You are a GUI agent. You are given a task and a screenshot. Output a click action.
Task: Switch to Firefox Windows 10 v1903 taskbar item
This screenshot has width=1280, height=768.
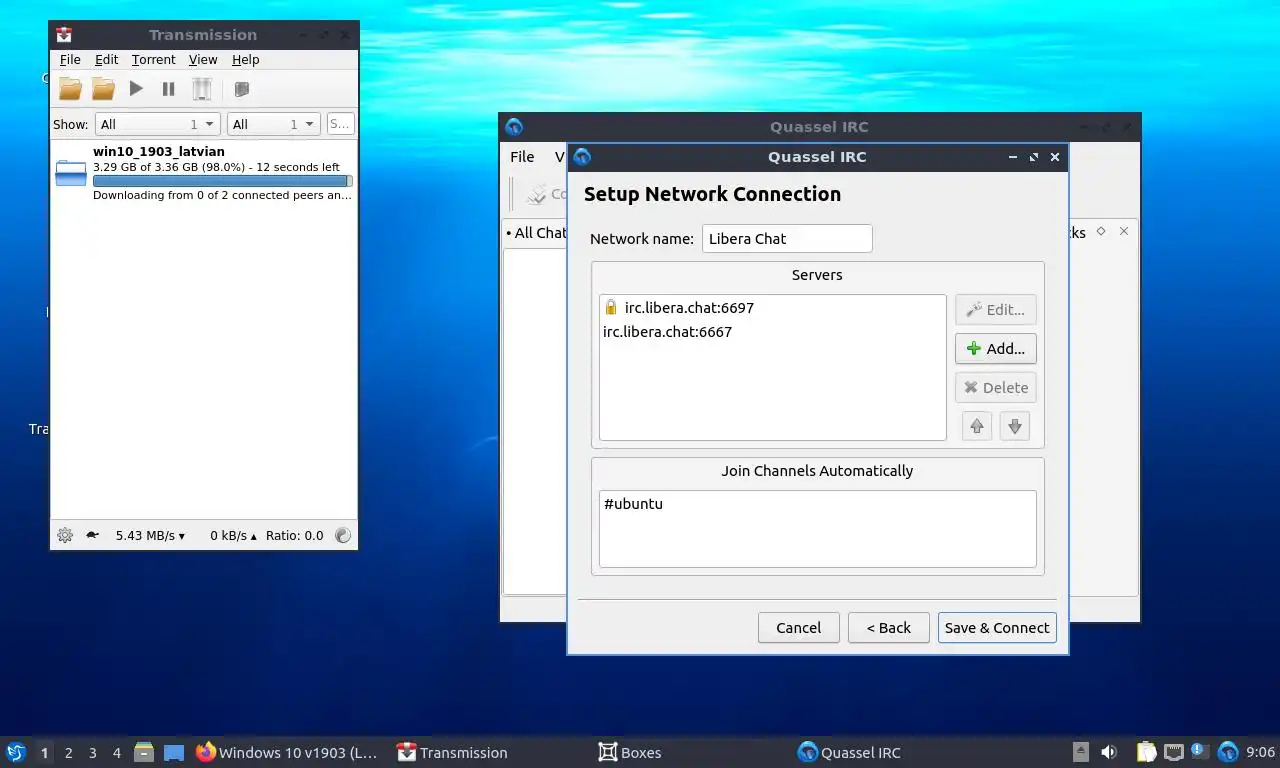click(x=288, y=752)
